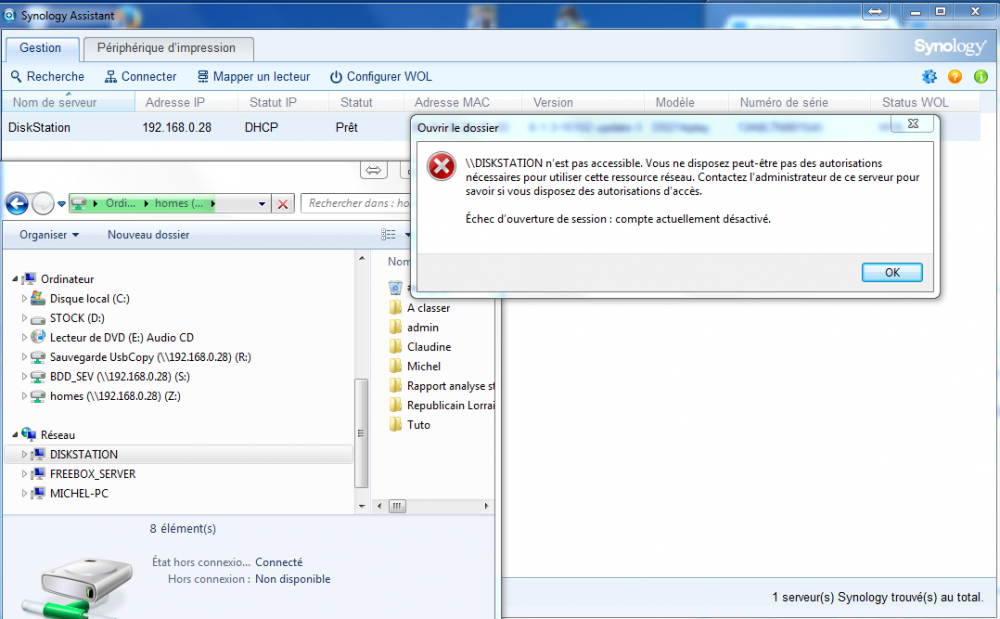Click the Disque local (C:) drive icon

coord(38,298)
